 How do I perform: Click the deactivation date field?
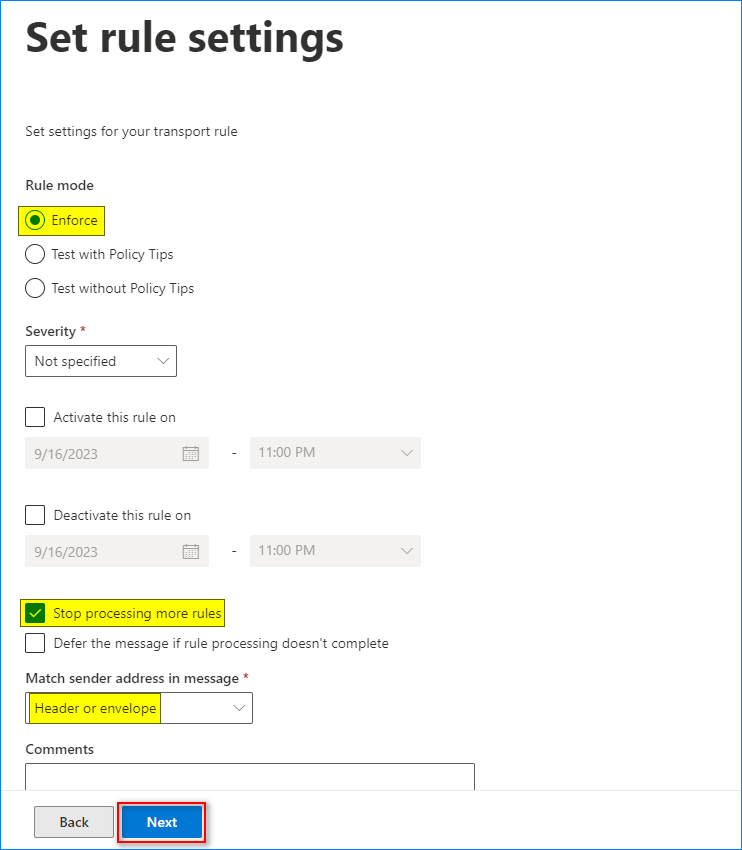pyautogui.click(x=117, y=551)
